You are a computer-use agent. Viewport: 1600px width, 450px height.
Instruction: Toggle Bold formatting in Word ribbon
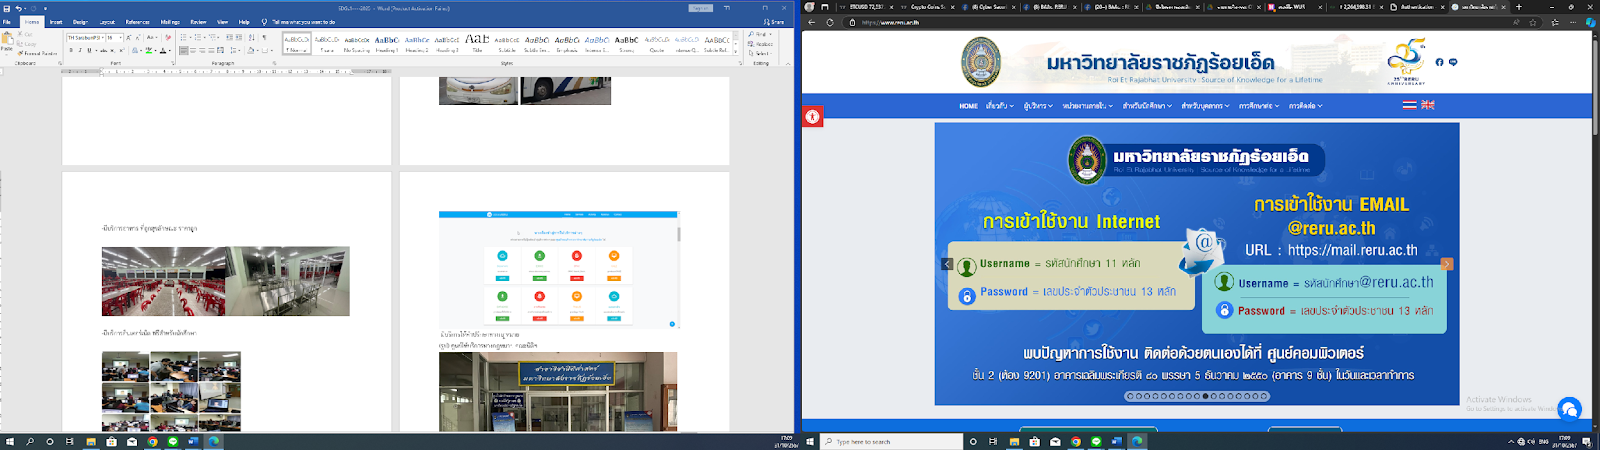coord(71,50)
